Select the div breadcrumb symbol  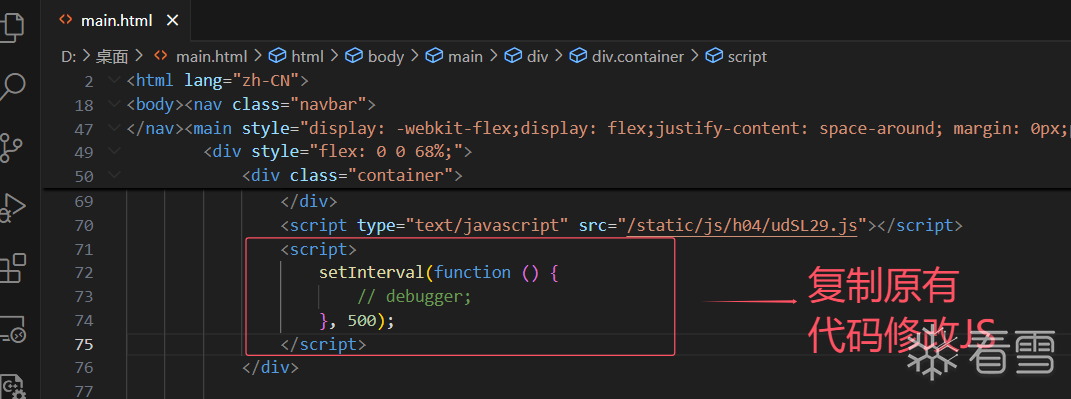point(527,57)
